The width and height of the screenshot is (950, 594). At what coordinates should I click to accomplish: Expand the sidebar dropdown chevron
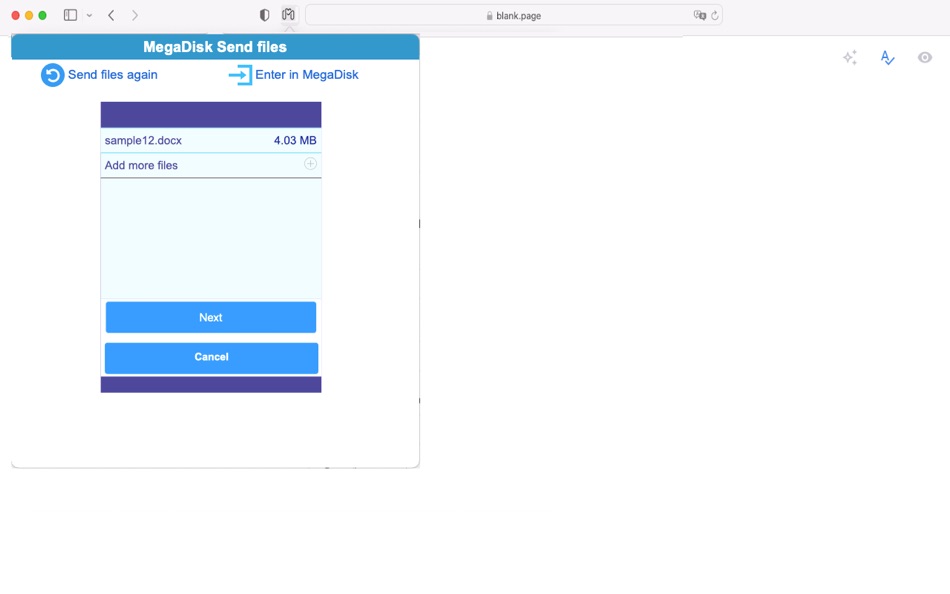(x=89, y=15)
